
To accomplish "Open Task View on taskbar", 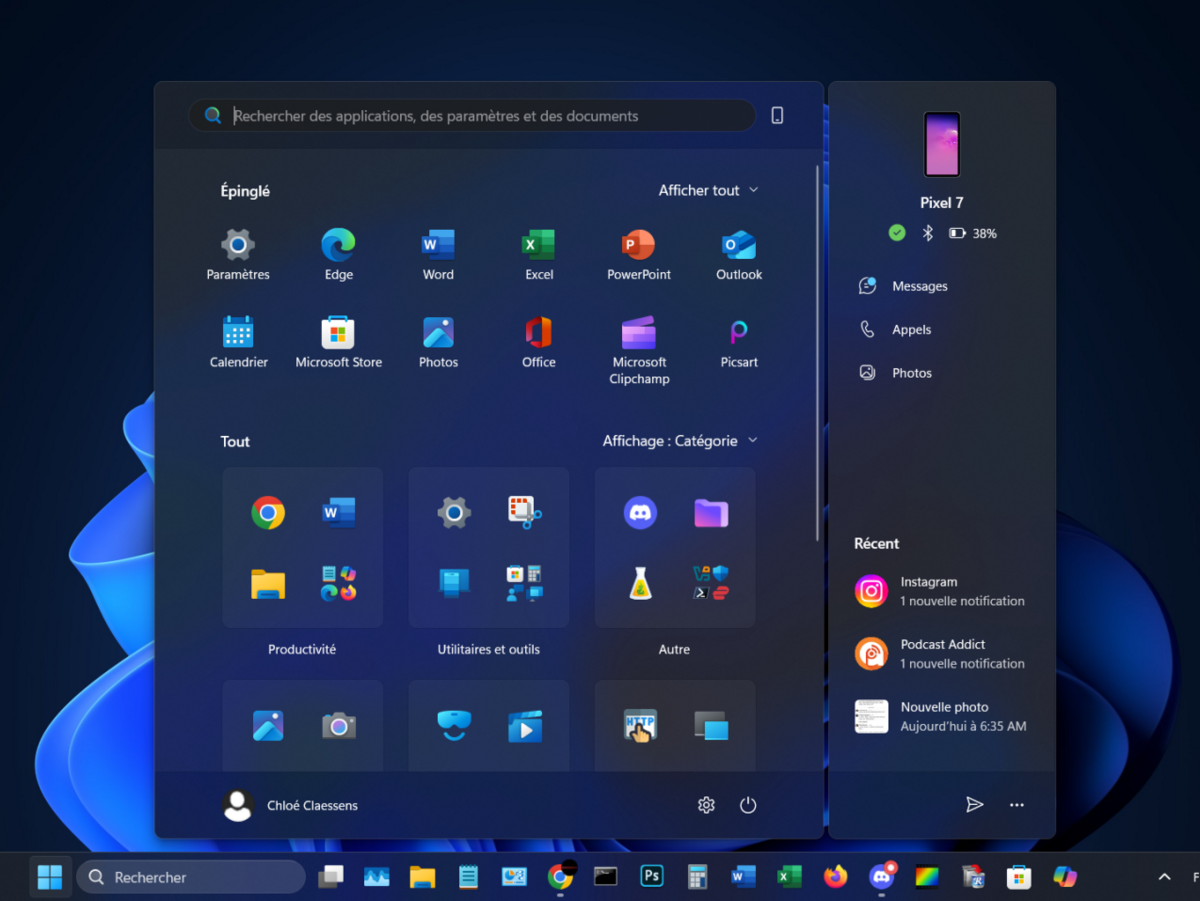I will 331,877.
